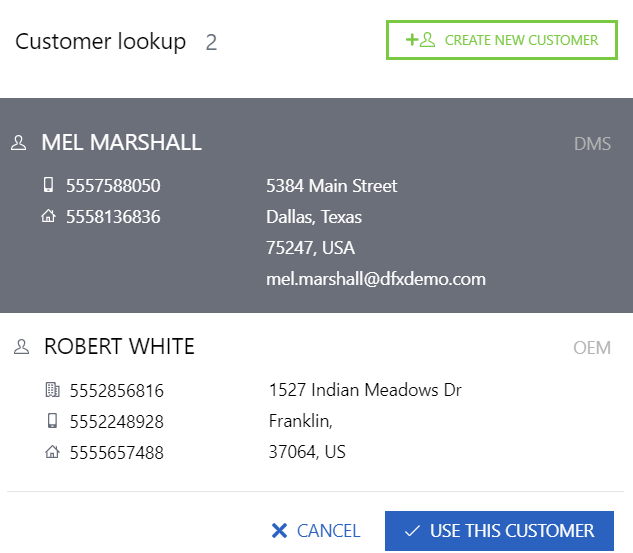Click office building icon for 5552856816
This screenshot has width=633, height=553.
(x=52, y=390)
